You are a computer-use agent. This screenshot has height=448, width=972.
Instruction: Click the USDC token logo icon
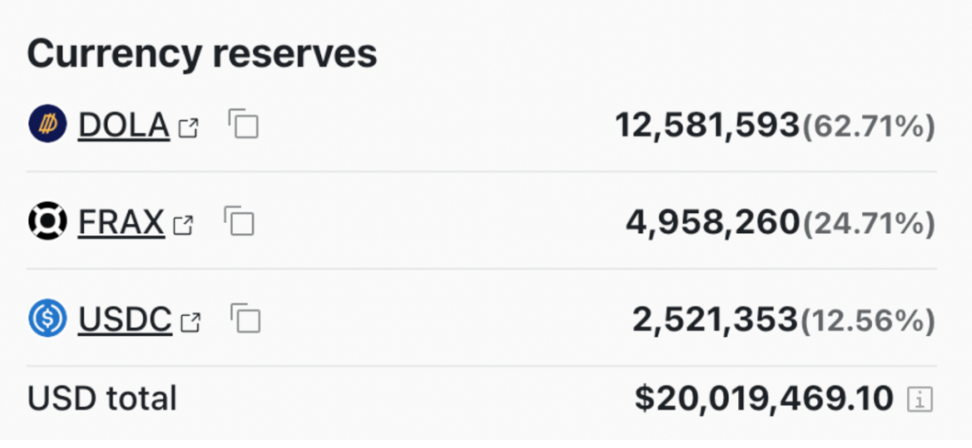pyautogui.click(x=47, y=318)
